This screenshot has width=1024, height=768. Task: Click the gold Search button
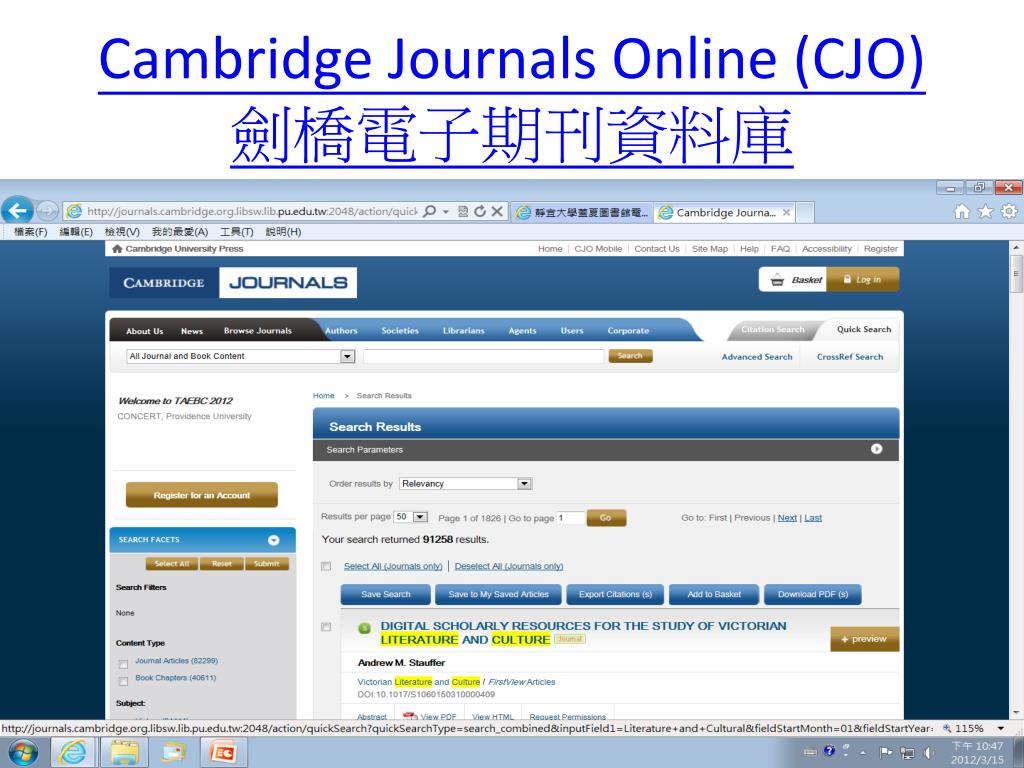point(630,356)
